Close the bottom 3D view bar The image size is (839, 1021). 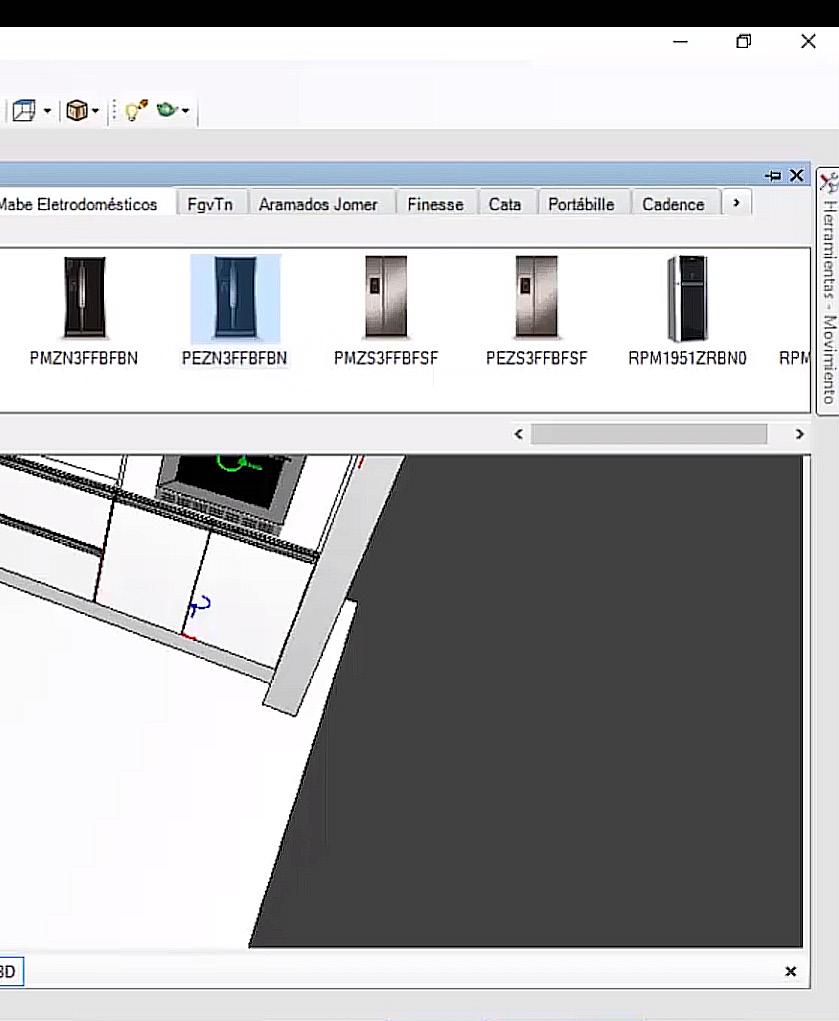[x=790, y=971]
